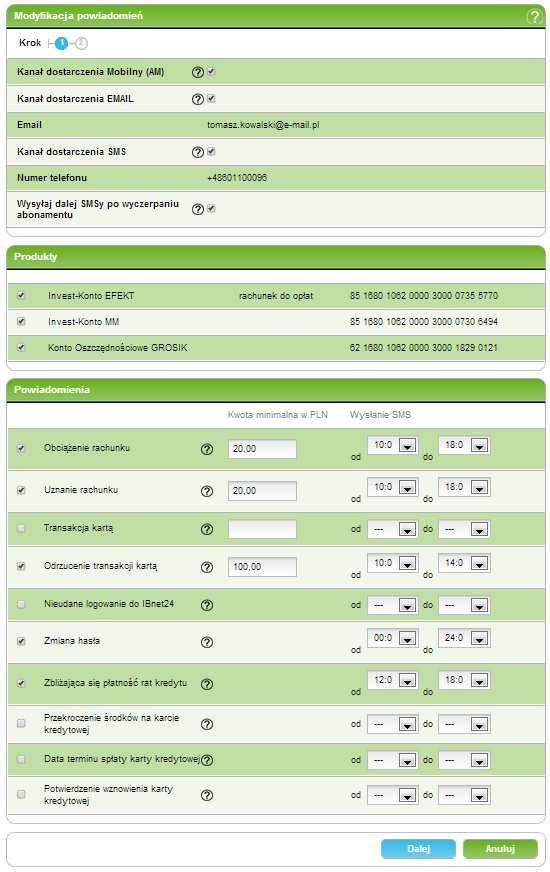Screen dimensions: 550x872
Task: Enable the Transakcja kartą notification checkbox
Action: tap(21, 528)
